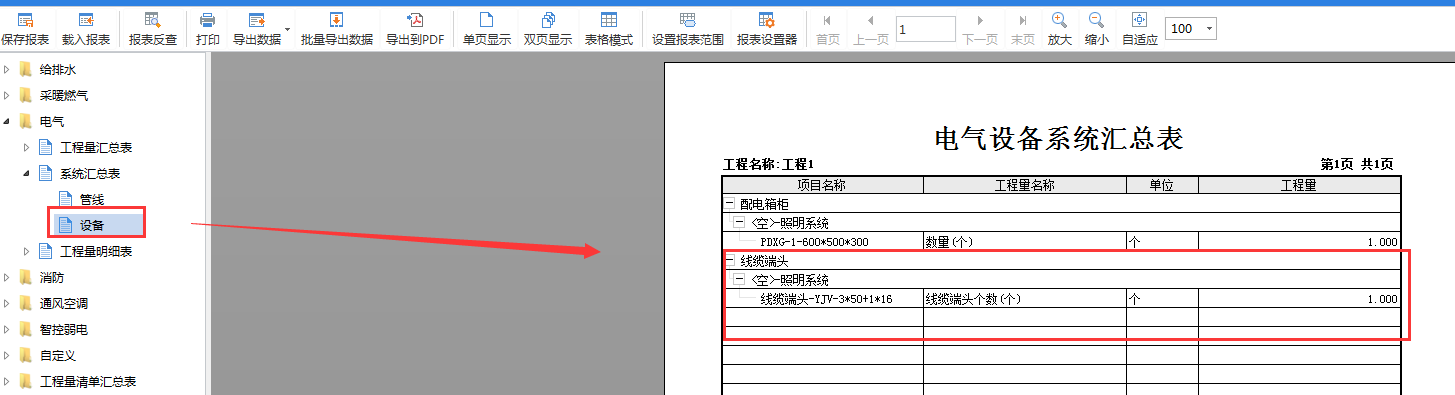Viewport: 1455px width, 395px height.
Task: Open the 报表设置器 report settings tool
Action: (767, 29)
